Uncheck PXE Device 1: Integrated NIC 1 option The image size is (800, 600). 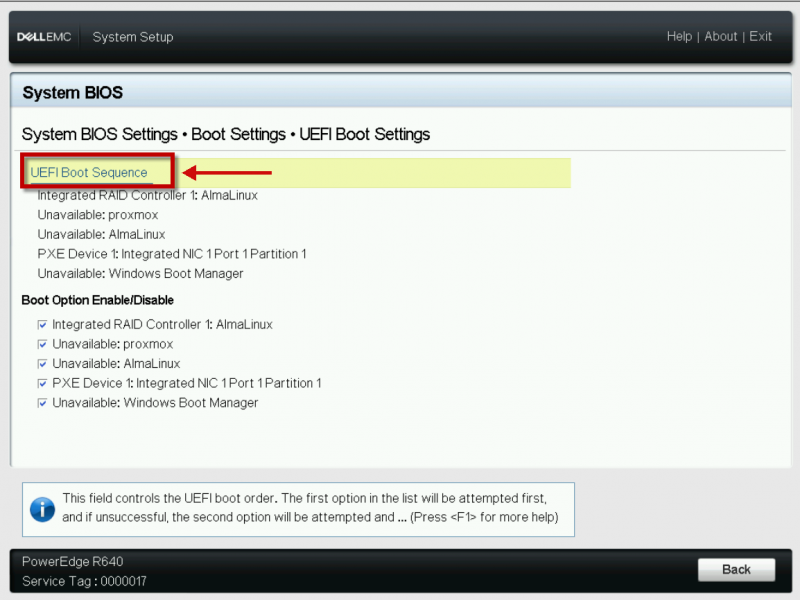[x=42, y=383]
